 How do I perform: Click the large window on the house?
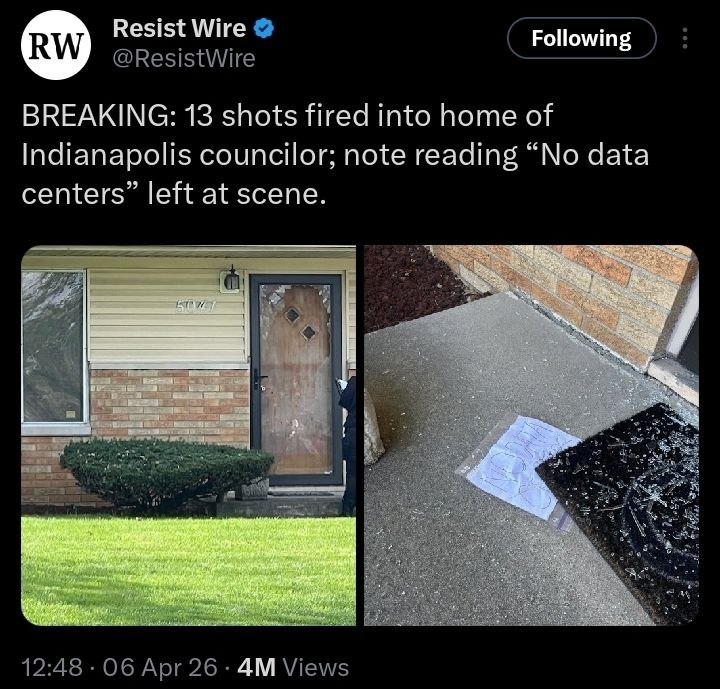click(x=54, y=346)
